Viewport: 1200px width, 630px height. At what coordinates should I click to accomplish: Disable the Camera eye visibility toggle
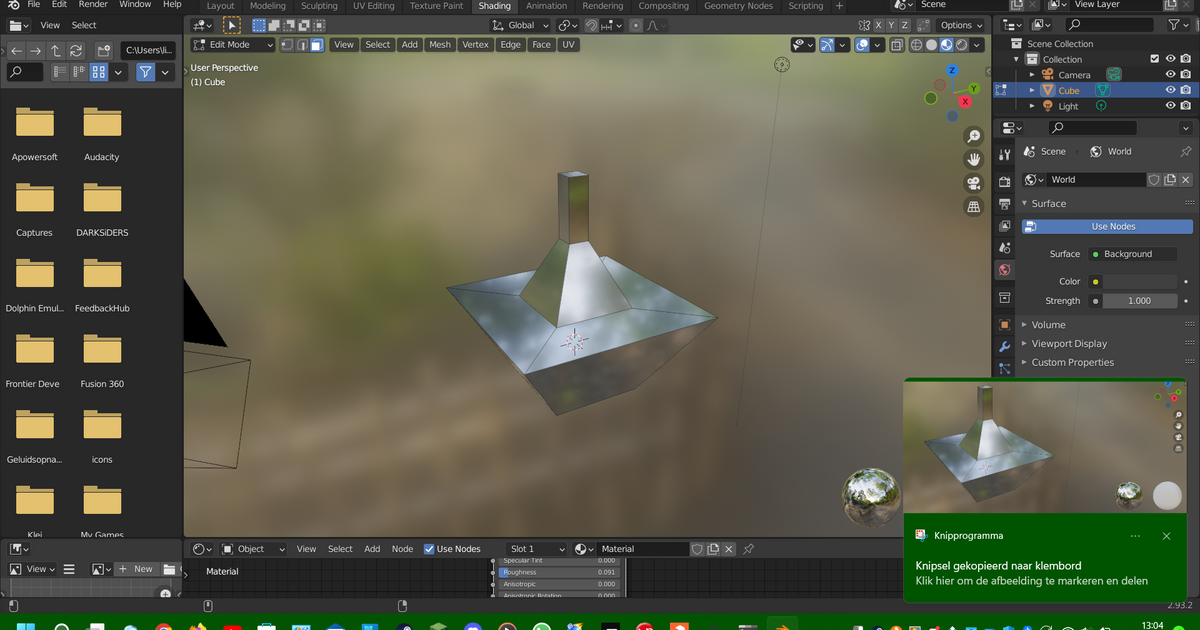1170,74
